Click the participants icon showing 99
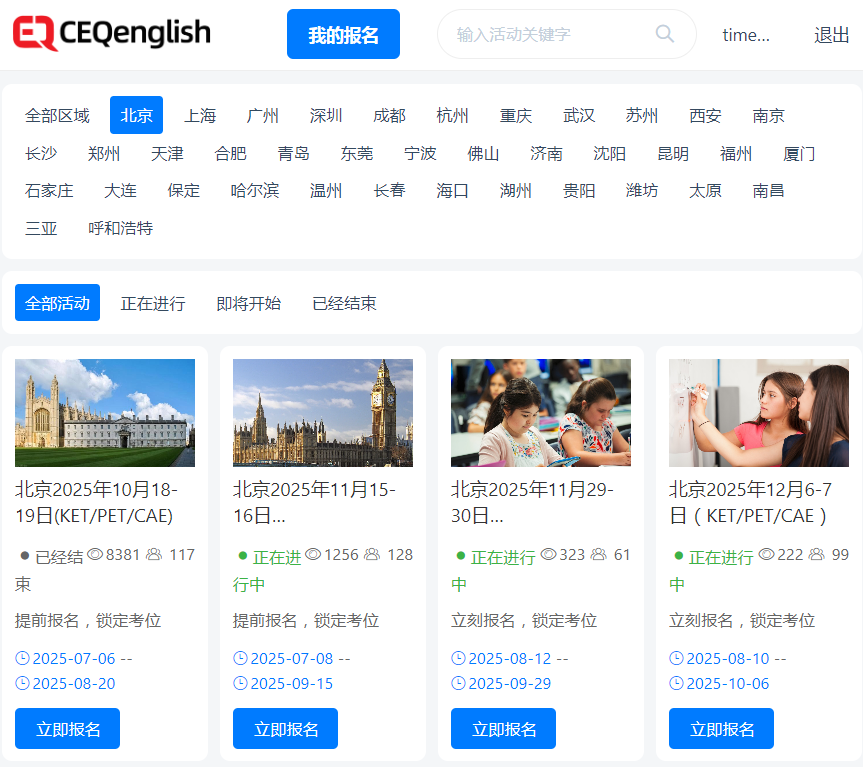This screenshot has width=863, height=767. pyautogui.click(x=816, y=554)
